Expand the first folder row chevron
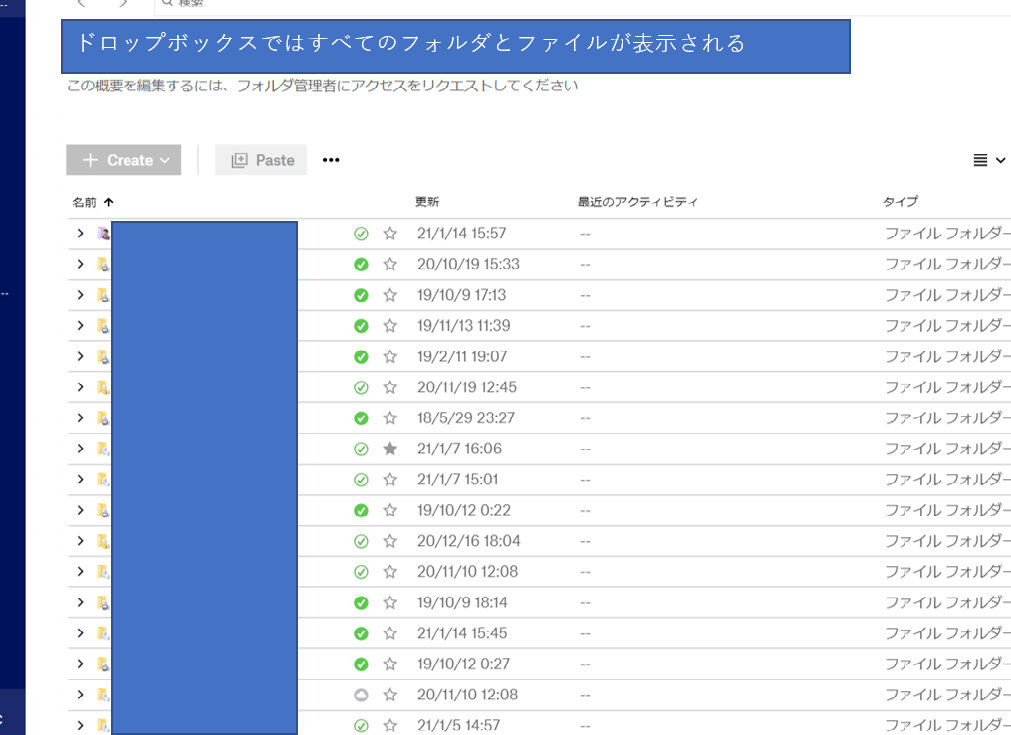Viewport: 1011px width, 735px height. pos(80,233)
